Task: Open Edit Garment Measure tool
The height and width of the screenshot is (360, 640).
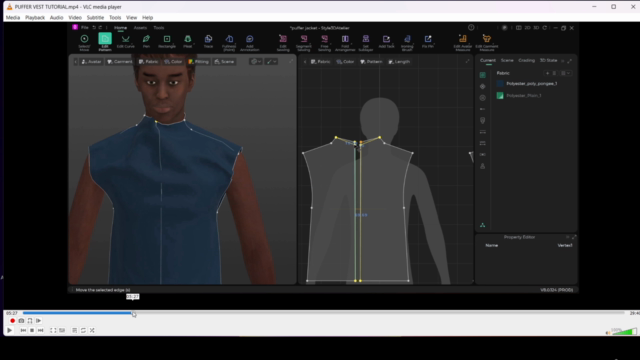Action: [487, 42]
